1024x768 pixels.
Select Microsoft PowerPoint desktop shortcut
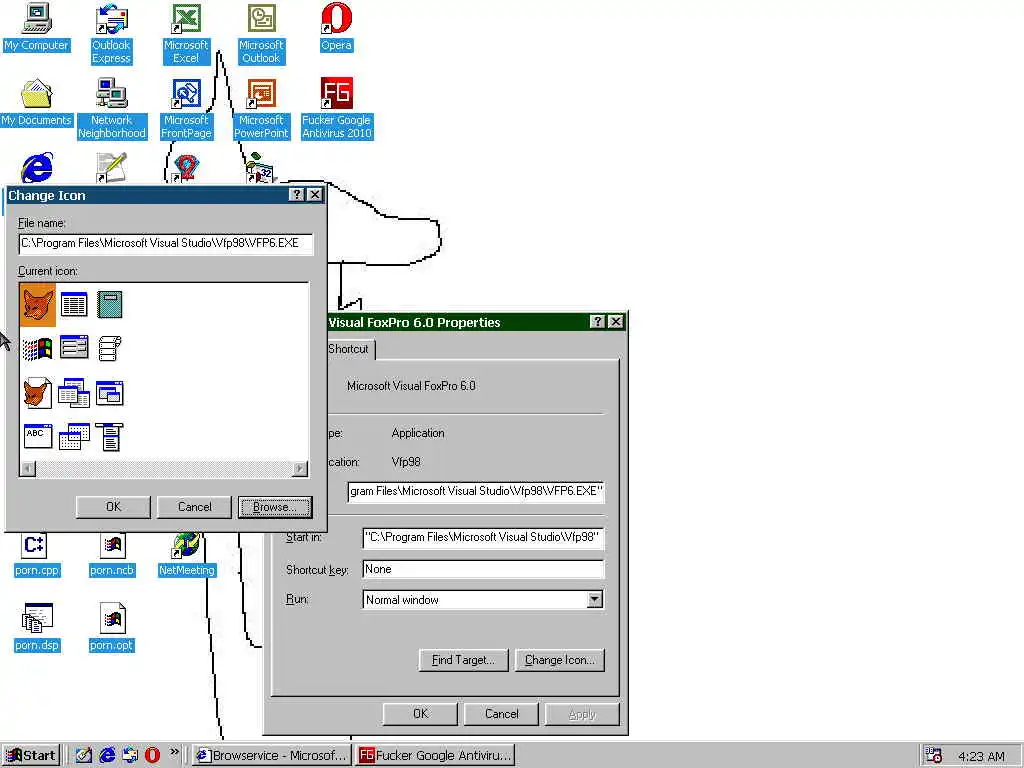click(x=261, y=108)
